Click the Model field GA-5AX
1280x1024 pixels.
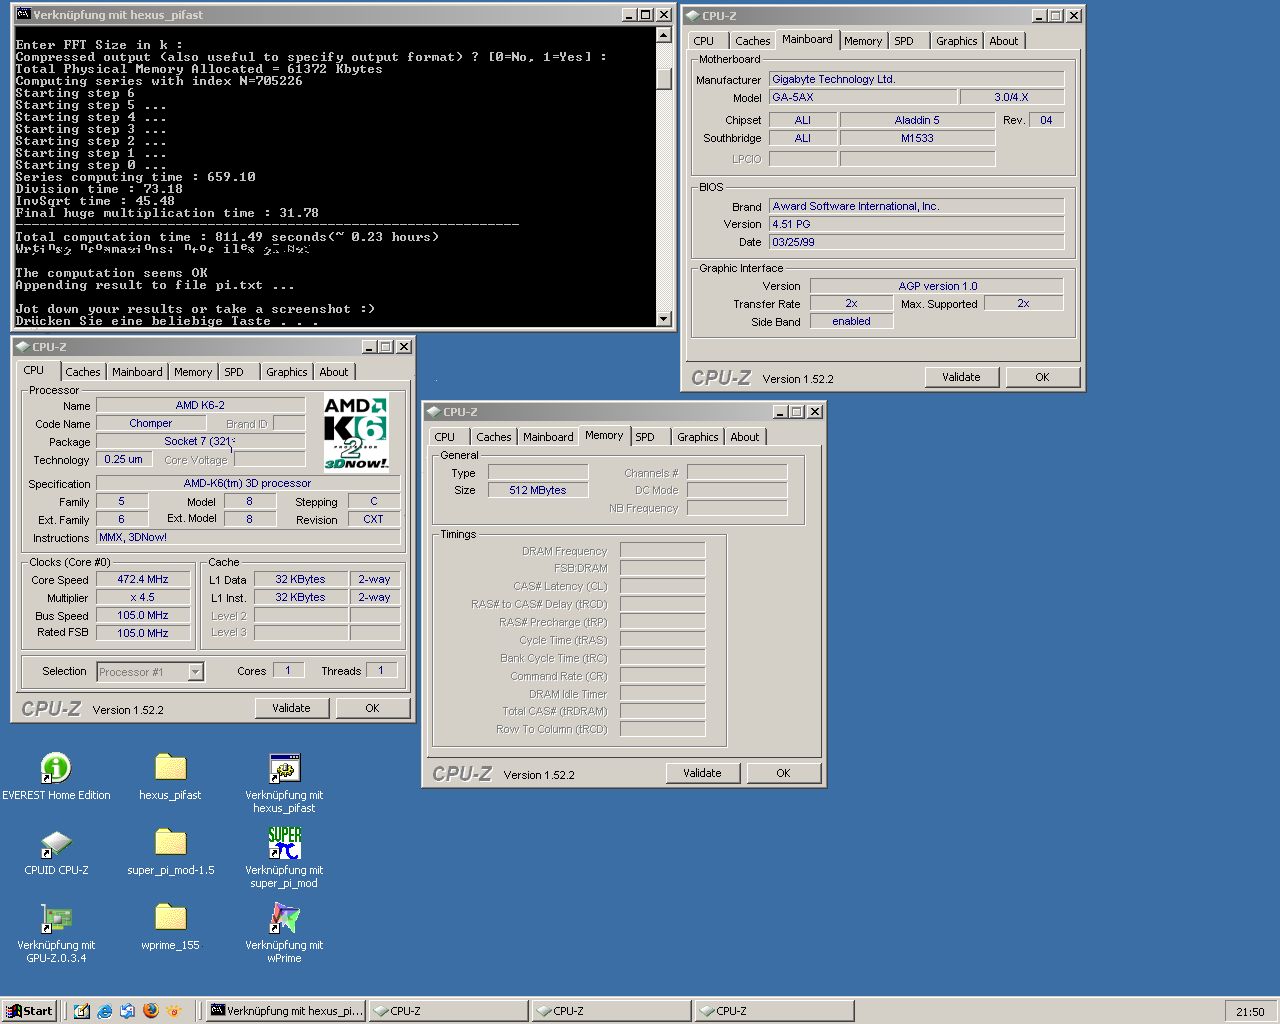pos(863,97)
